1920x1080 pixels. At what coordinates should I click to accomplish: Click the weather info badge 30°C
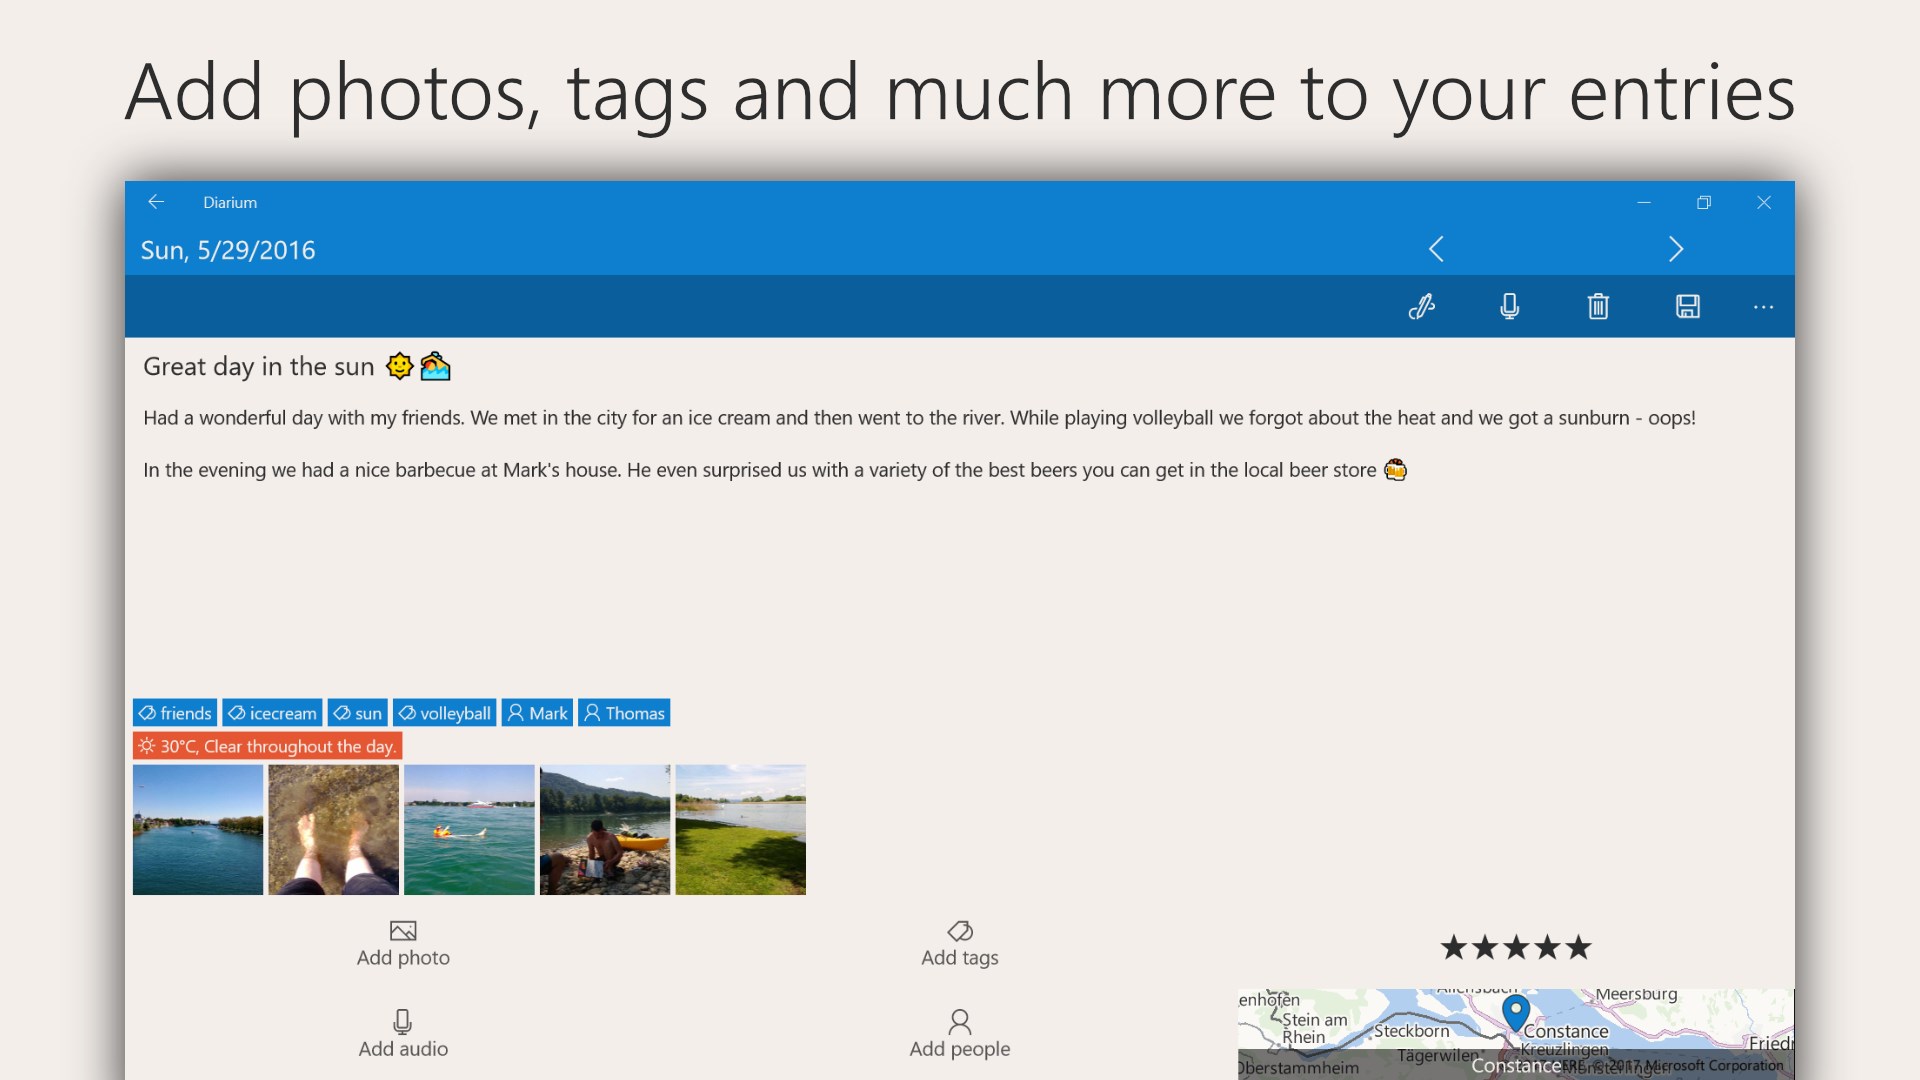point(267,746)
